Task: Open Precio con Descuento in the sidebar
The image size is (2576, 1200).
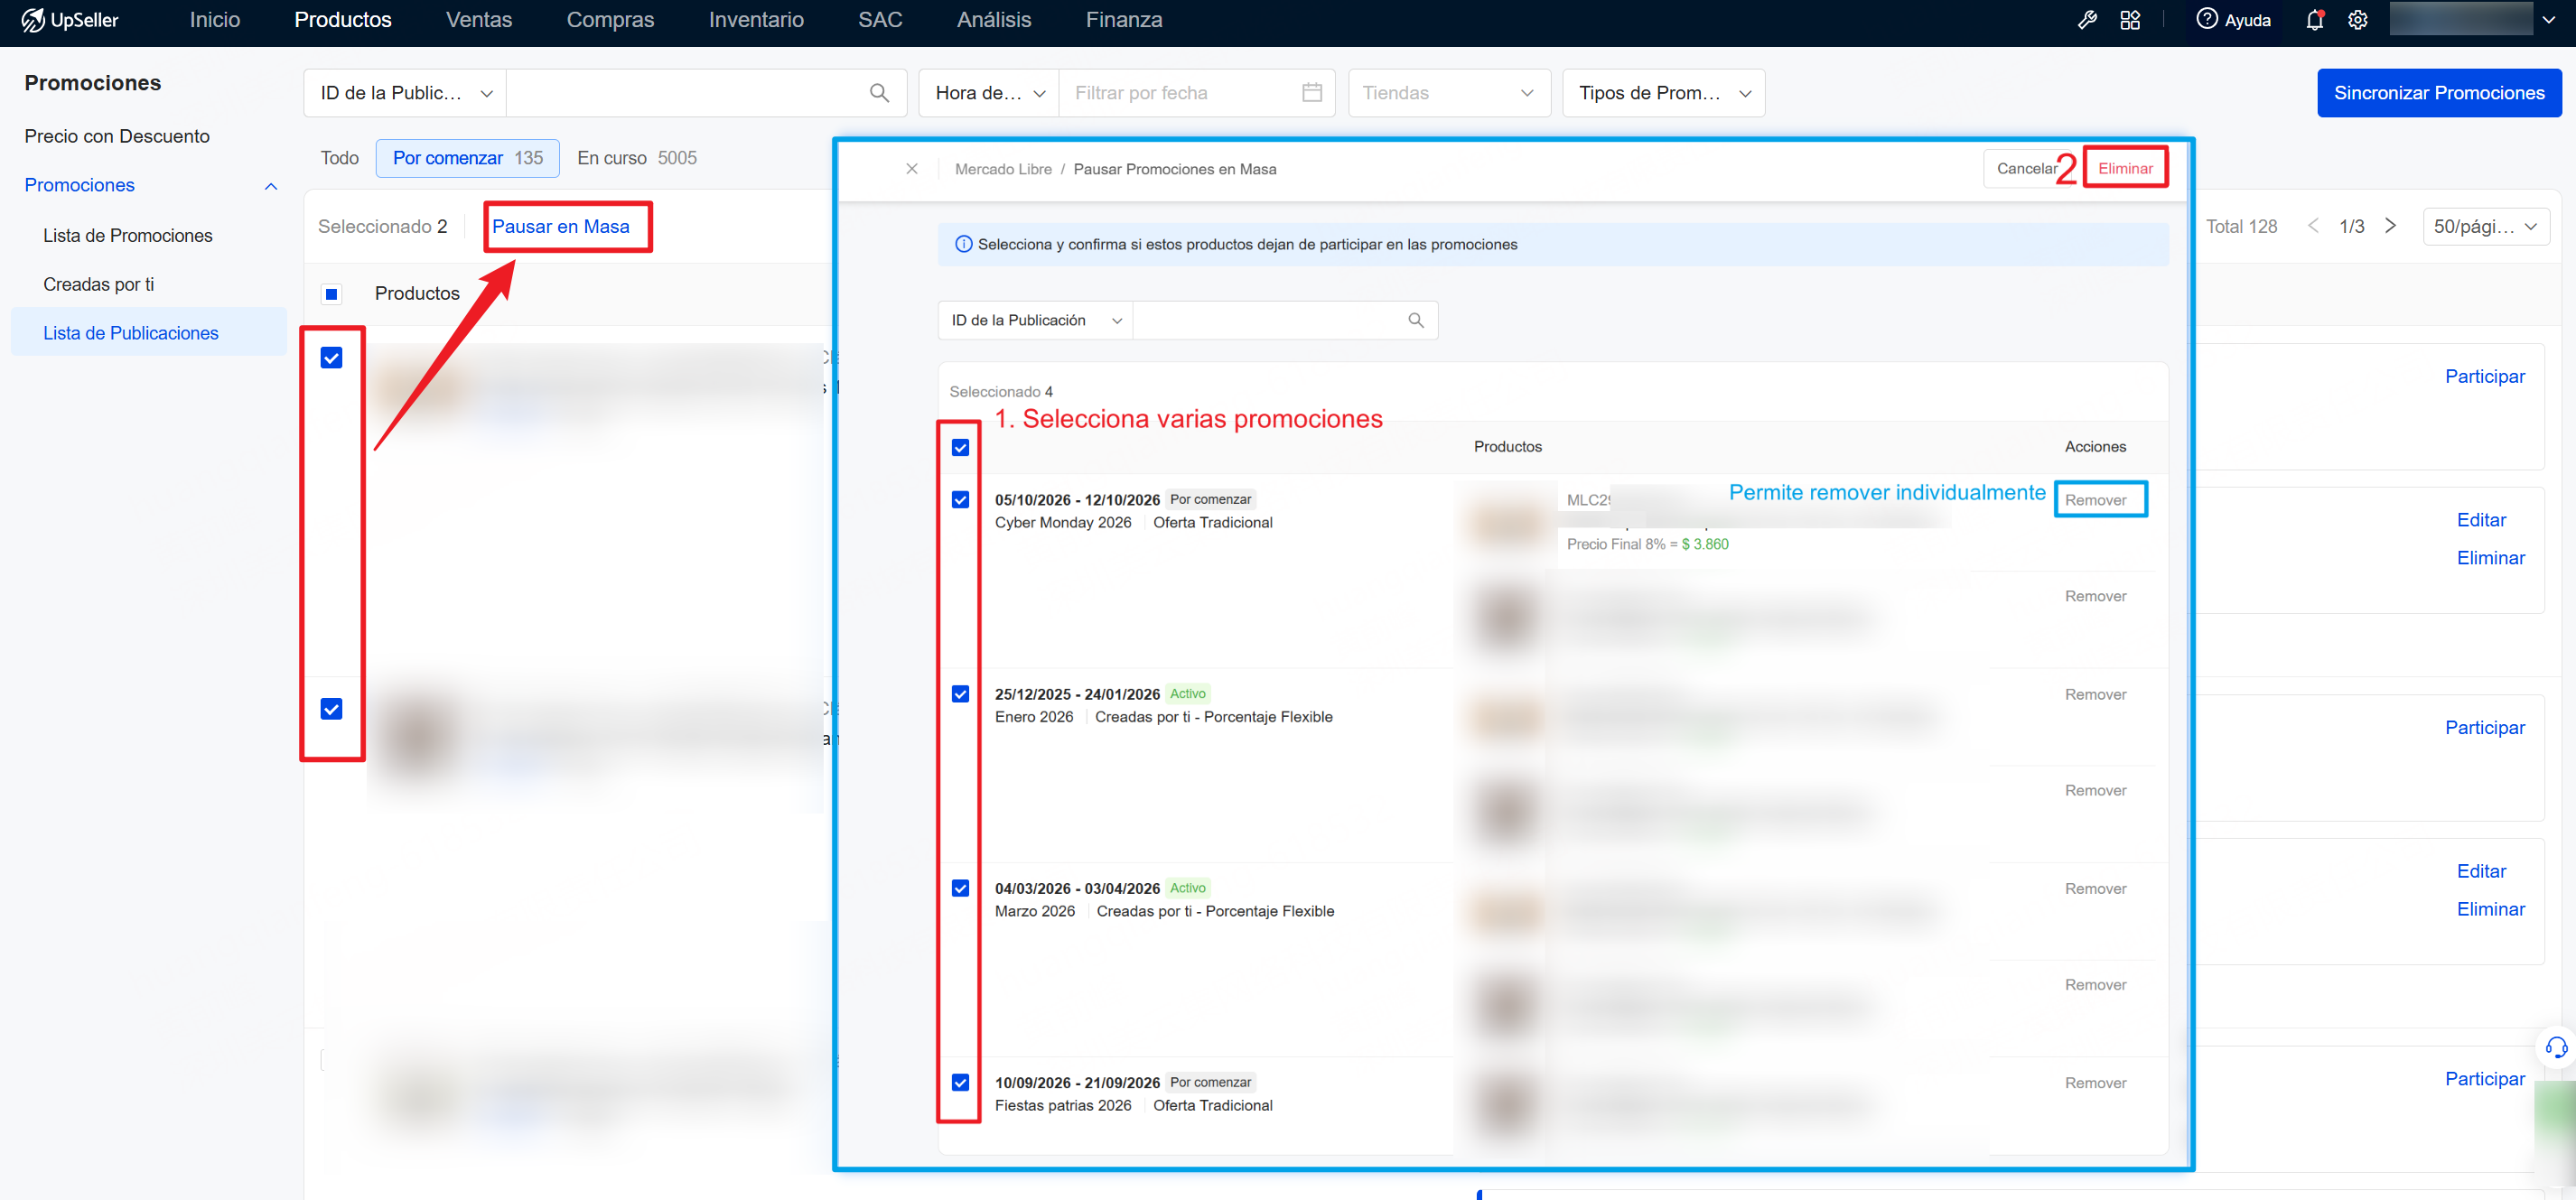Action: coord(117,136)
